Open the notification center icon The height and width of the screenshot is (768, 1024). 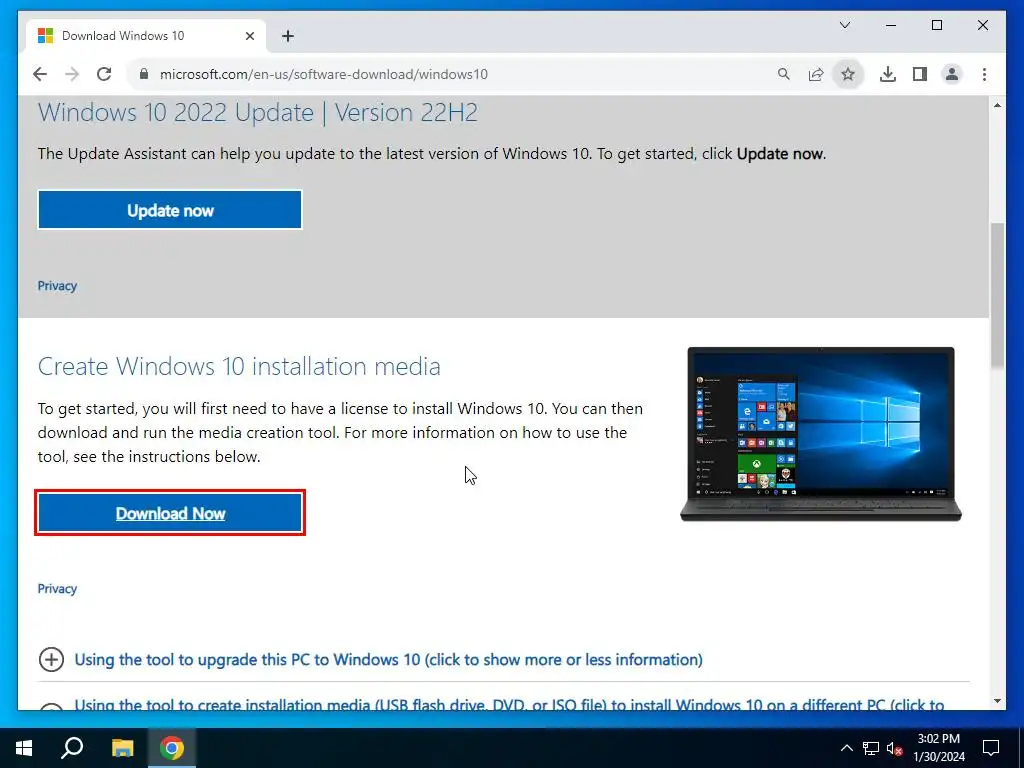point(991,748)
